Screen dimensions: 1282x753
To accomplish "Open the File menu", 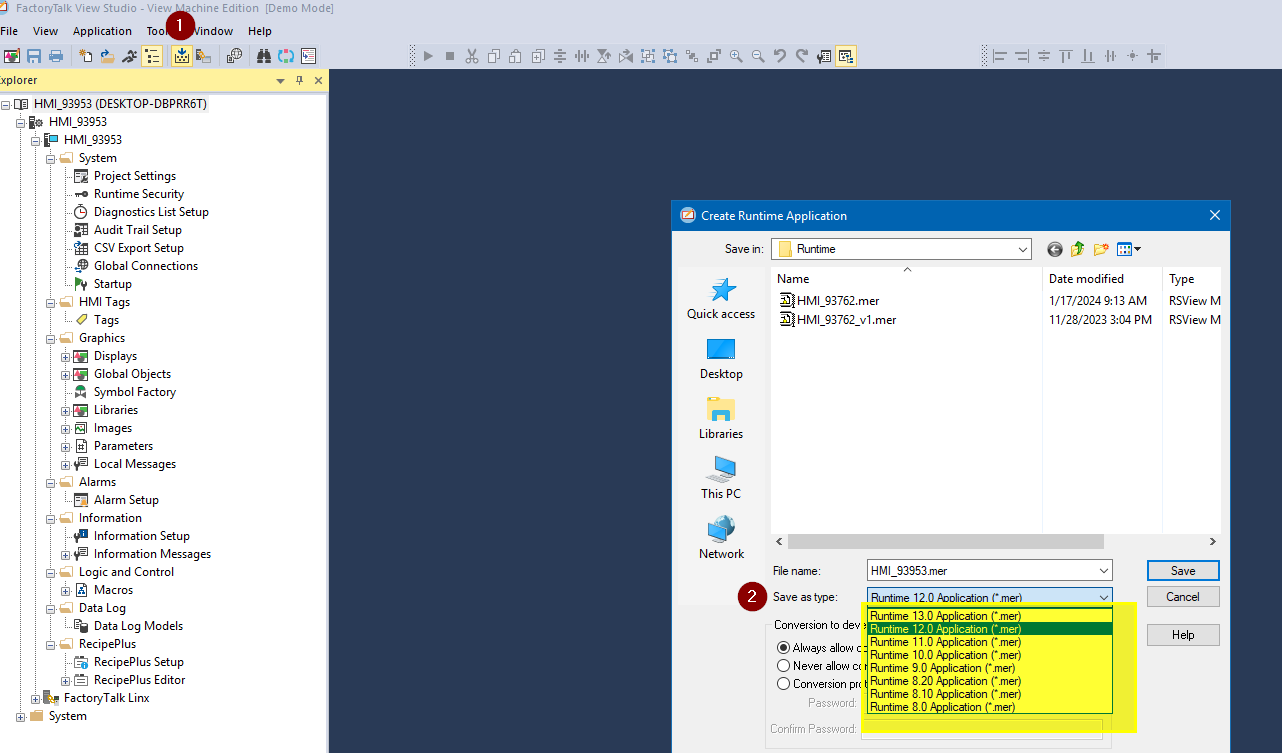I will point(9,31).
